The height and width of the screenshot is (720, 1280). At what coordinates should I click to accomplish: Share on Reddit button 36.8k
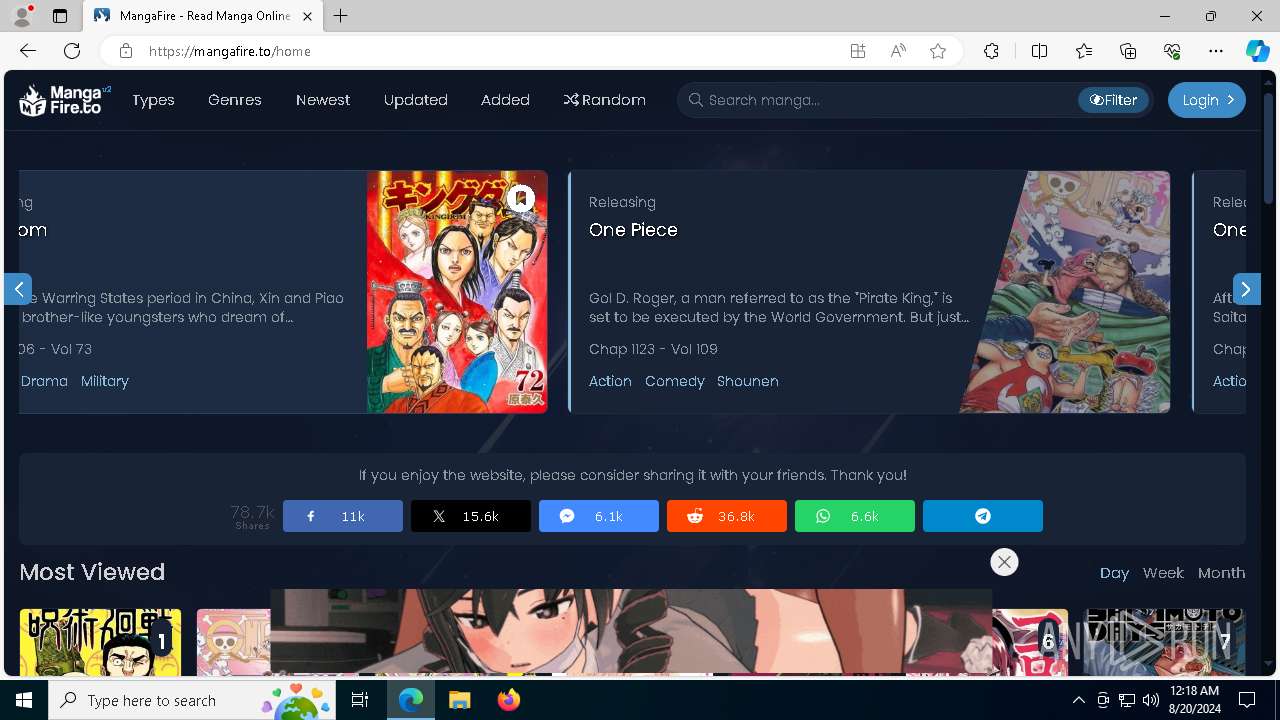(727, 516)
